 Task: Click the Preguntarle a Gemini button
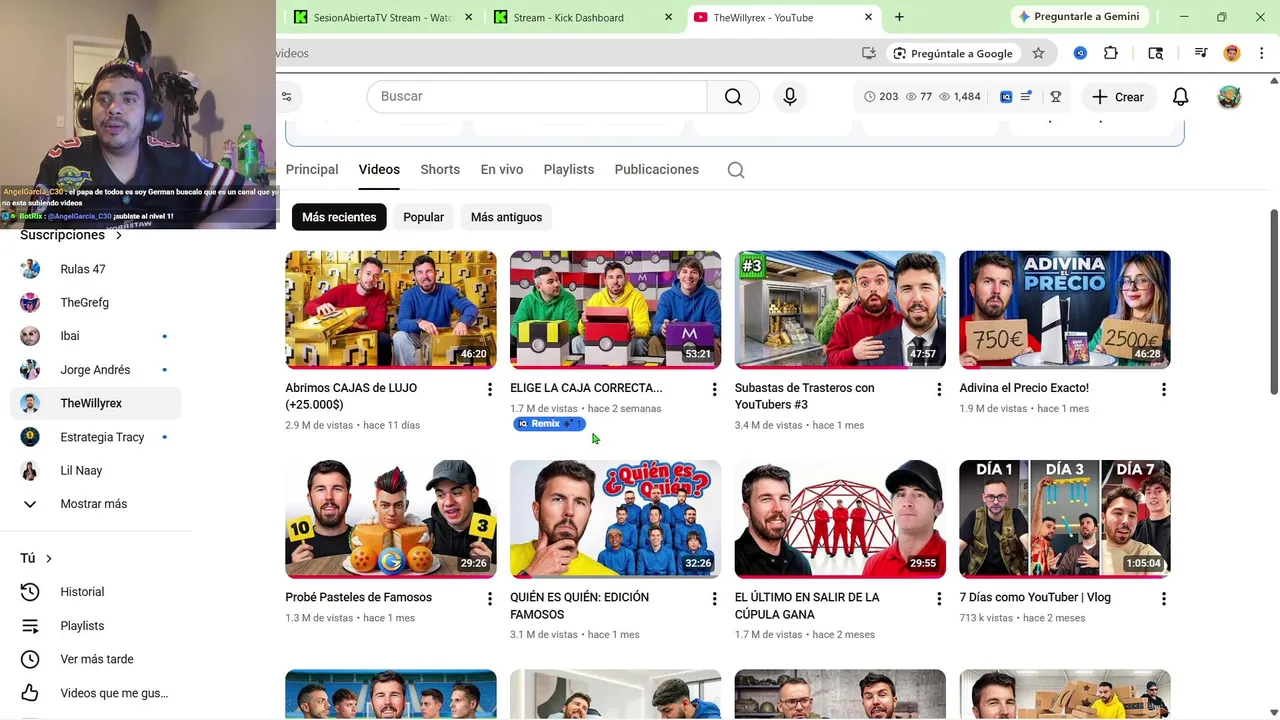point(1079,17)
